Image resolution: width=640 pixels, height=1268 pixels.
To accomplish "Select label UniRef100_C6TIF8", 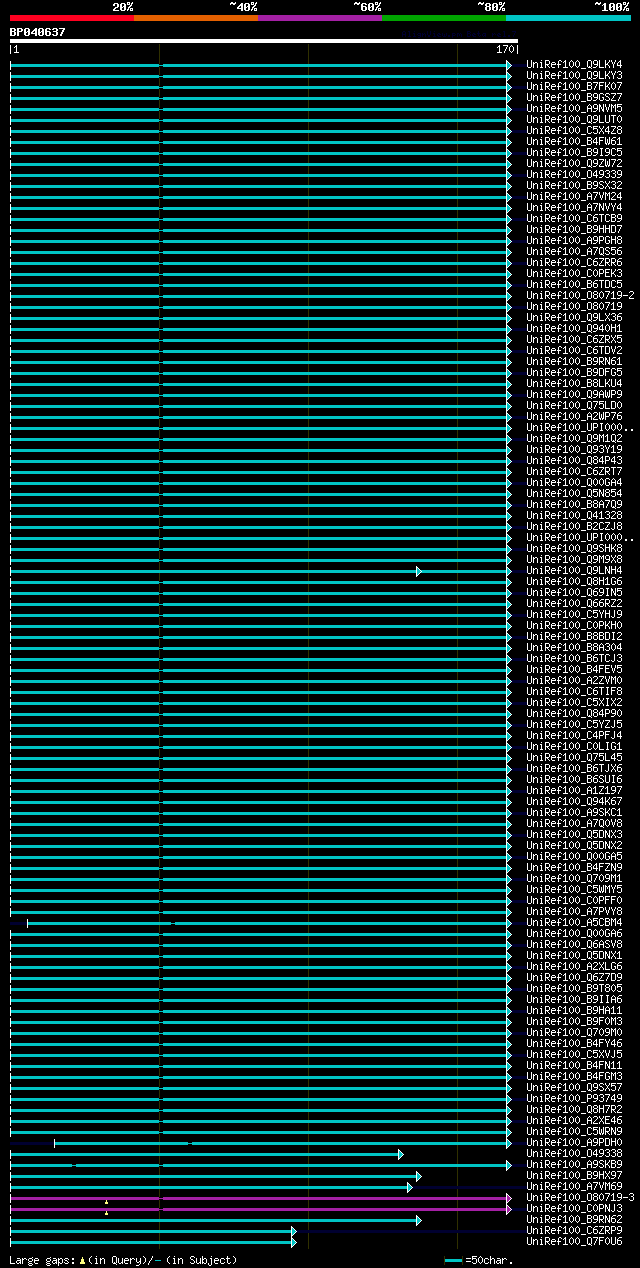I will pyautogui.click(x=574, y=692).
